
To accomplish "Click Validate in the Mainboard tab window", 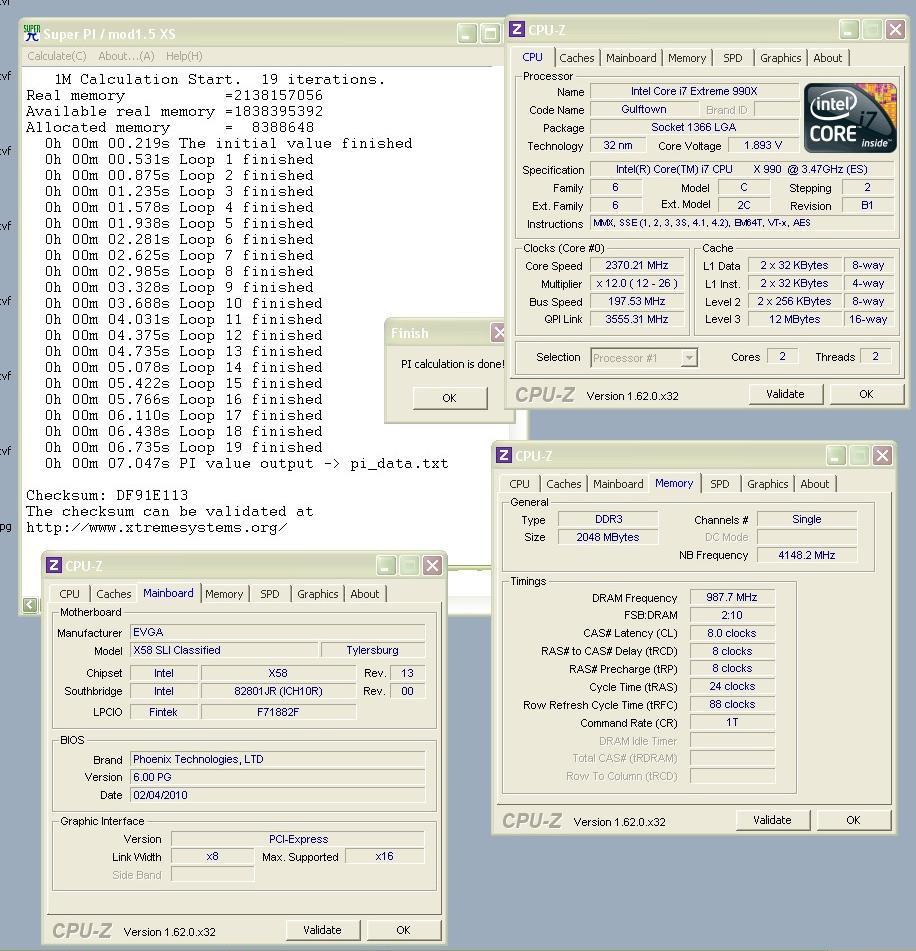I will point(322,930).
